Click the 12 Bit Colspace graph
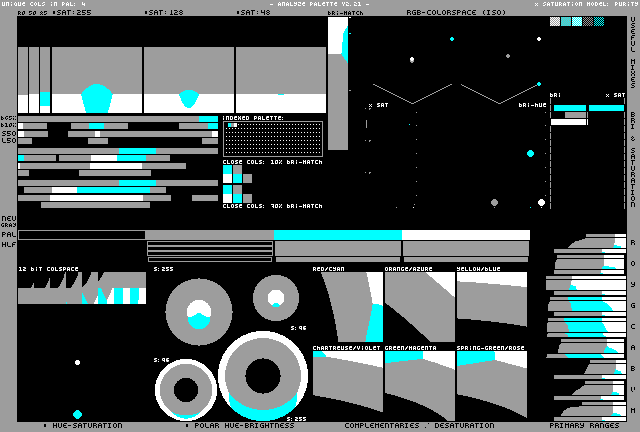 coord(81,289)
